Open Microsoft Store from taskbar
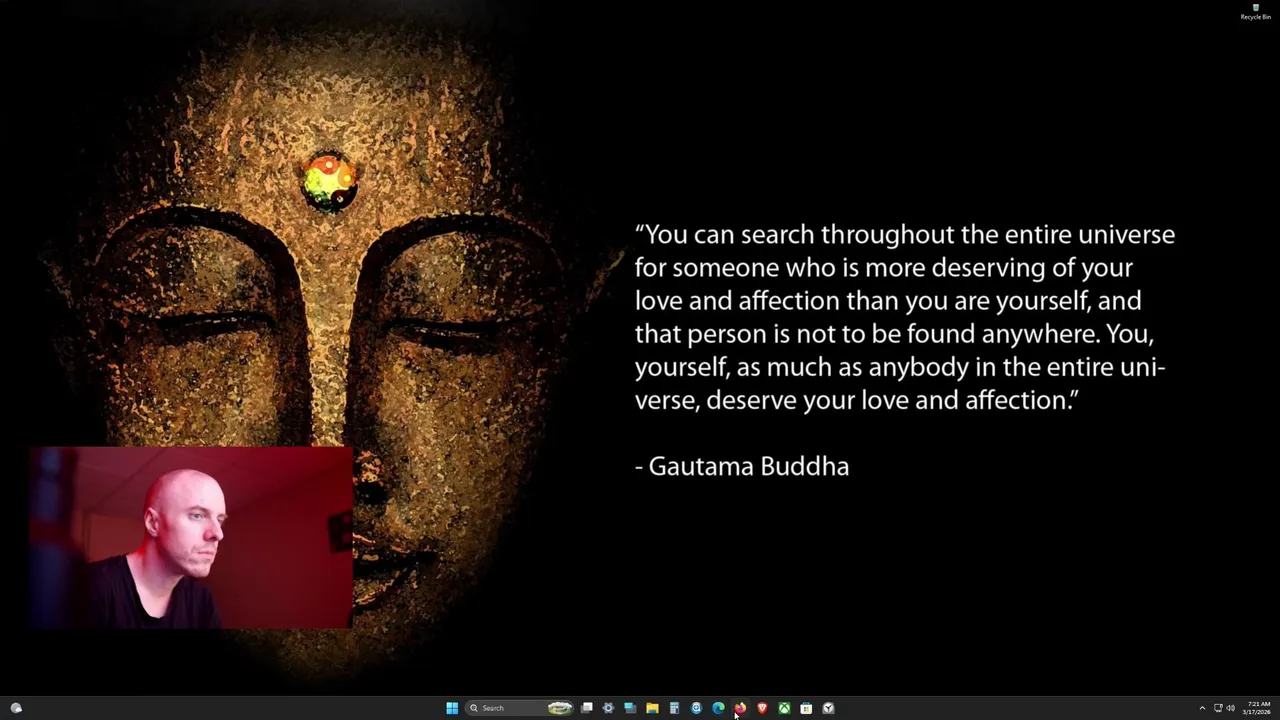Image resolution: width=1280 pixels, height=720 pixels. point(806,708)
